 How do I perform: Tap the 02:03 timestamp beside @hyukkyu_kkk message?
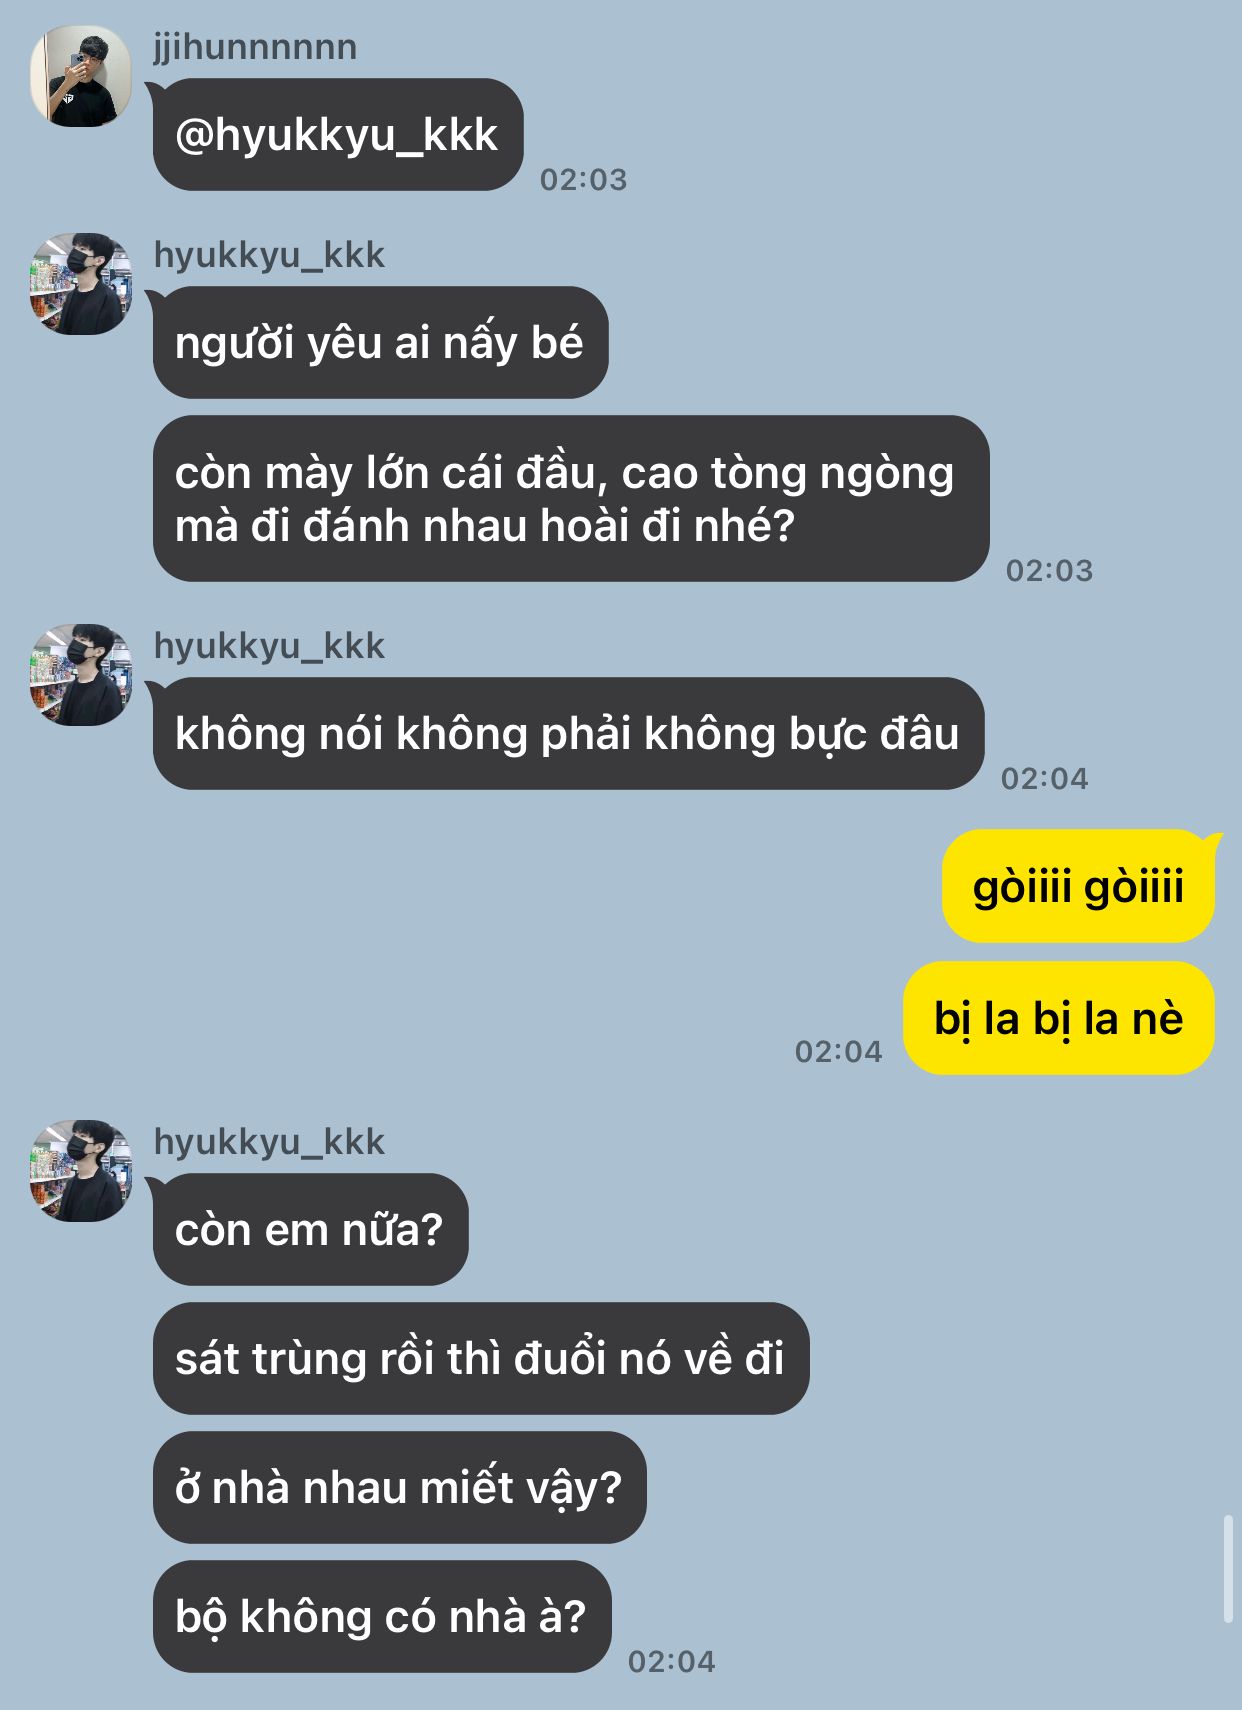584,180
